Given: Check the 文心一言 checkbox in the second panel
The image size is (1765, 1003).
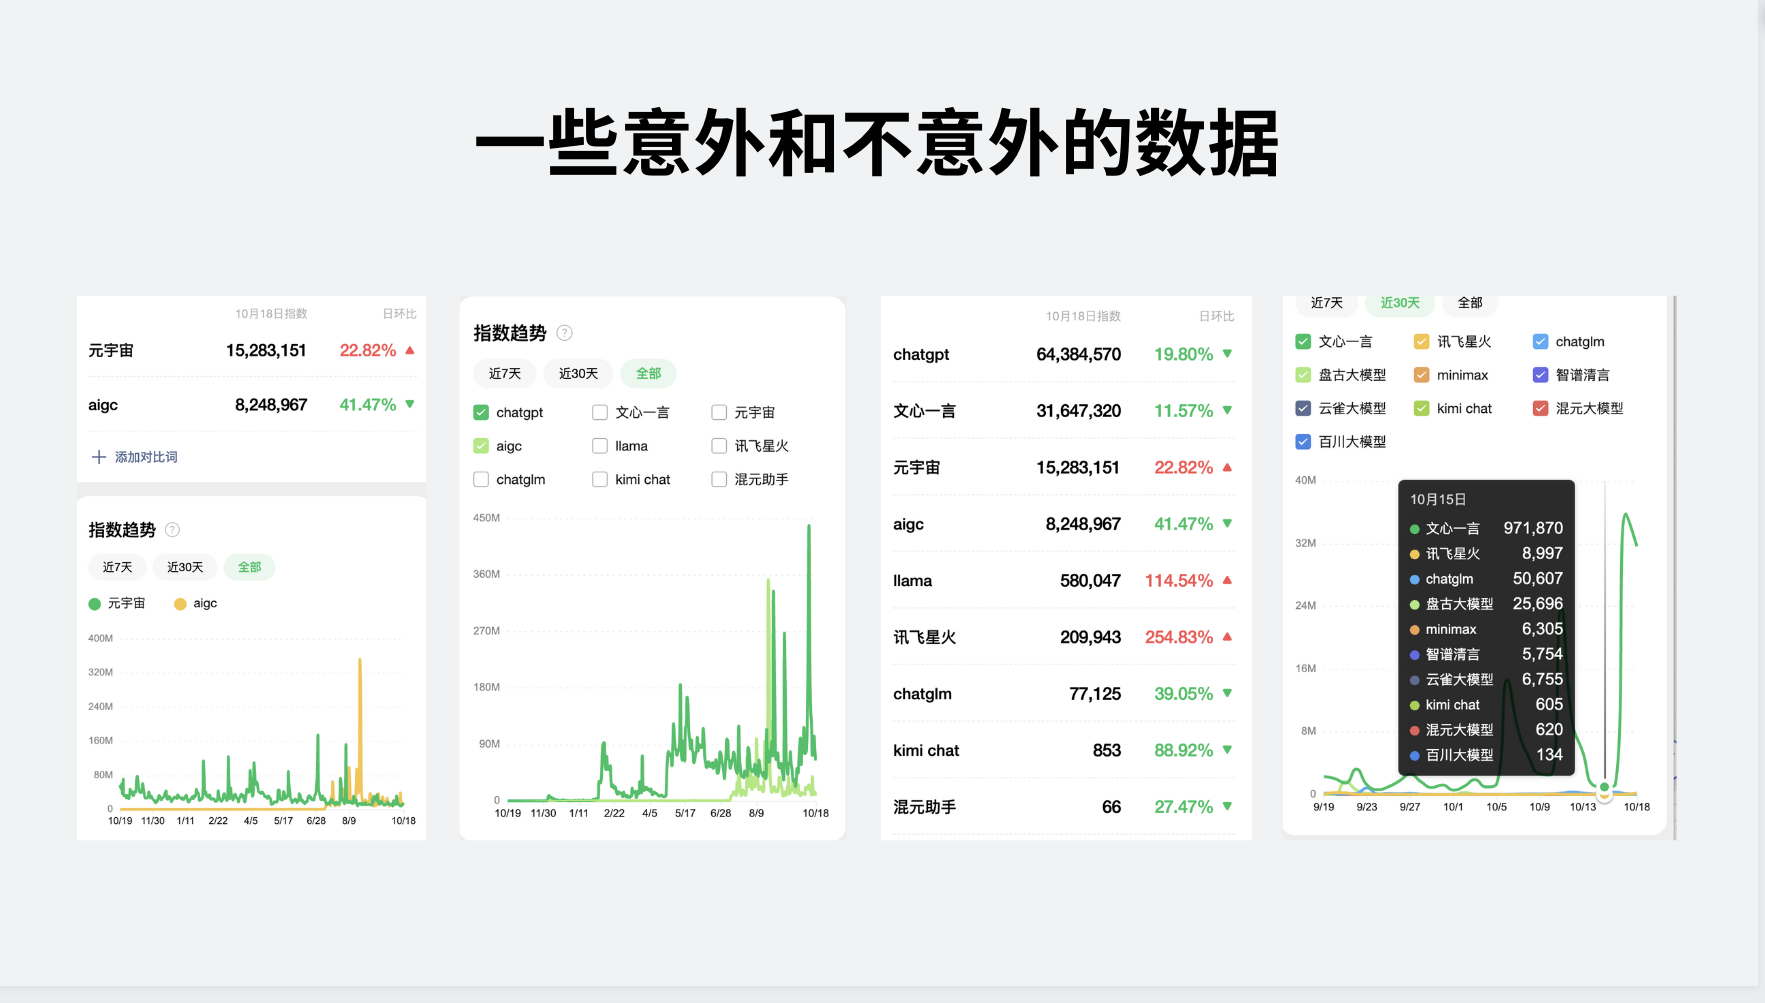Looking at the screenshot, I should coord(600,412).
